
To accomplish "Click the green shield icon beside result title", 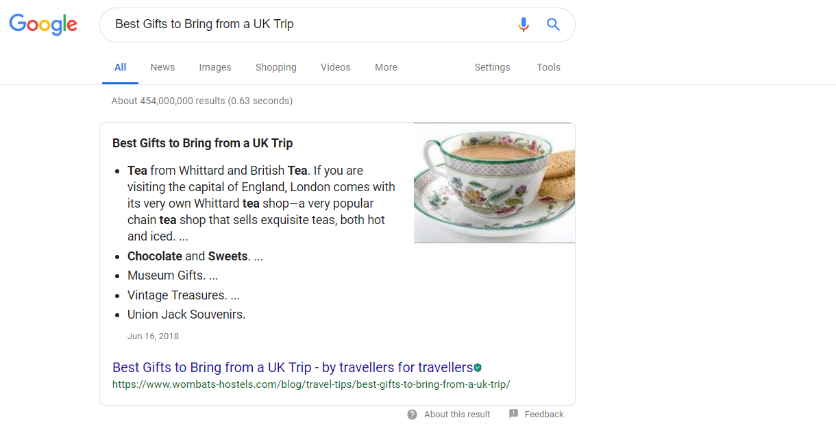I will point(478,368).
